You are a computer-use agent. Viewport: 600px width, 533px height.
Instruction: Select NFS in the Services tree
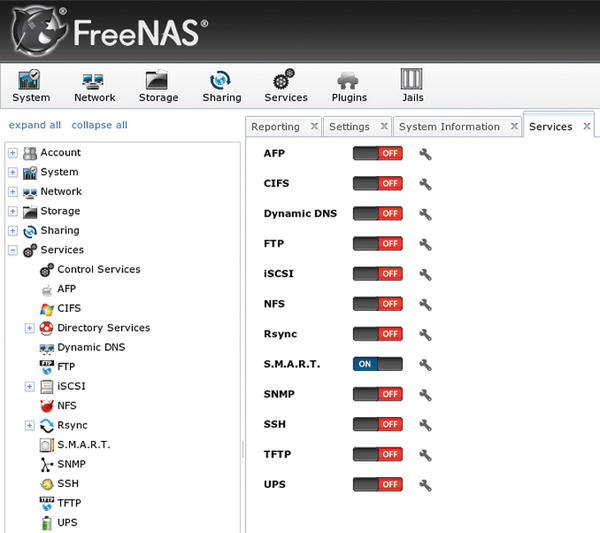[x=59, y=406]
